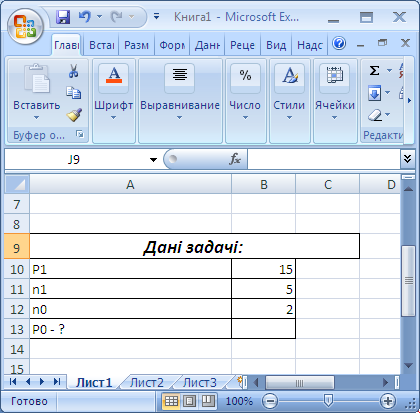
Task: Open the Стили styles group
Action: [289, 101]
